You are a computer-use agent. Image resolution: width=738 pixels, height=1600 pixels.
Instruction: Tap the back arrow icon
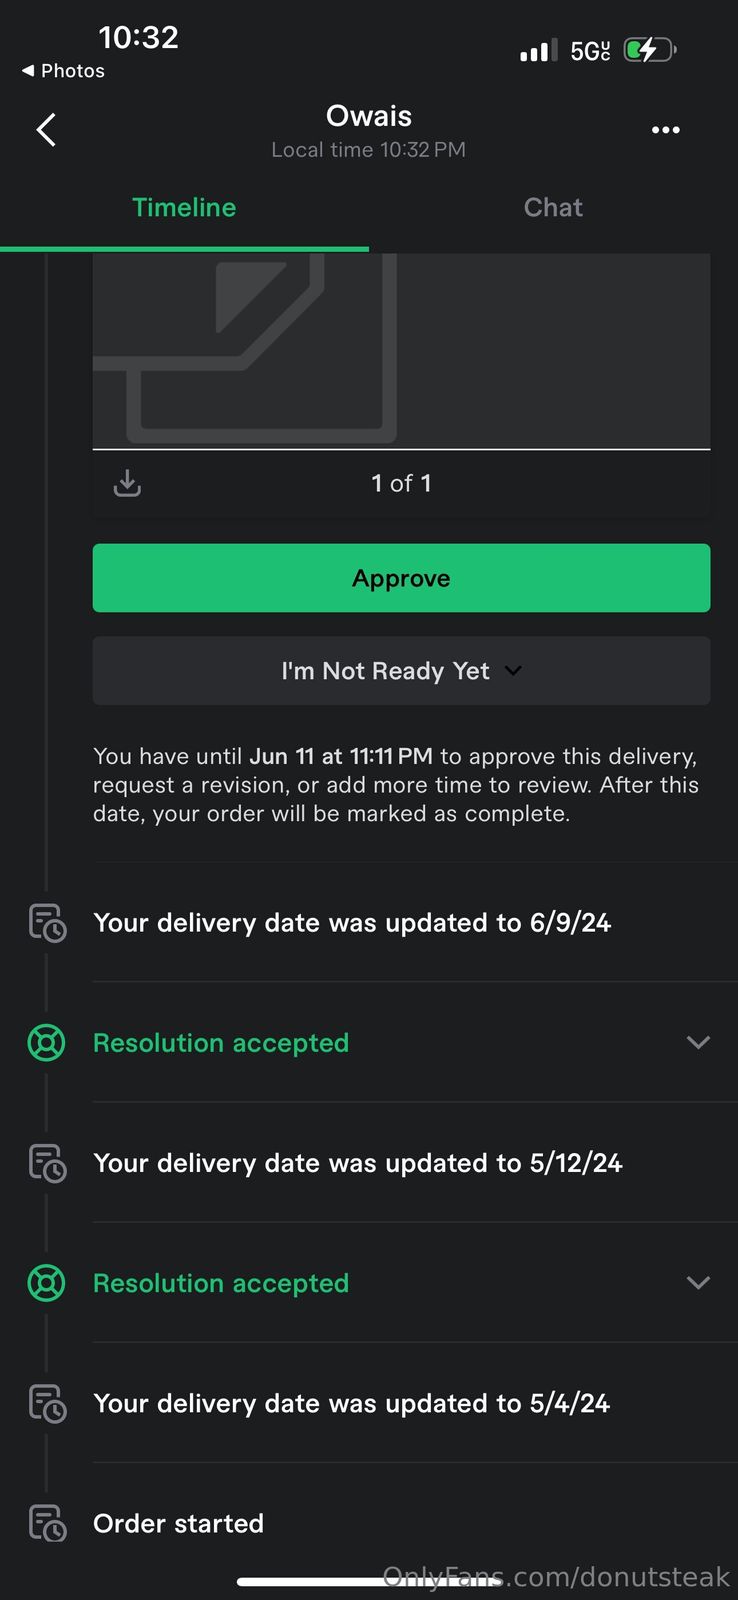coord(46,130)
